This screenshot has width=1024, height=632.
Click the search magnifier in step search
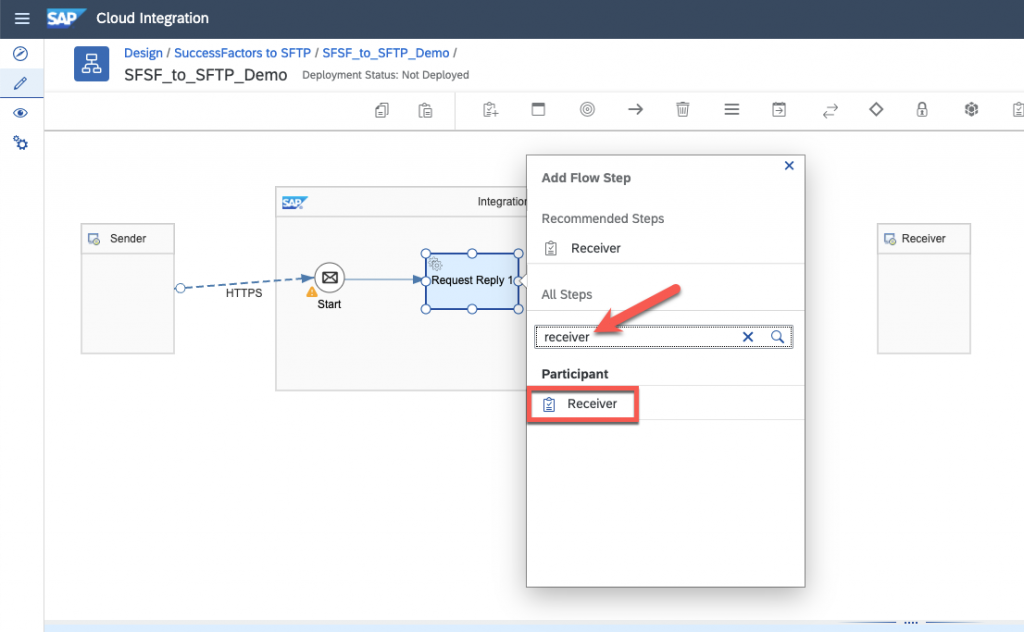click(778, 337)
